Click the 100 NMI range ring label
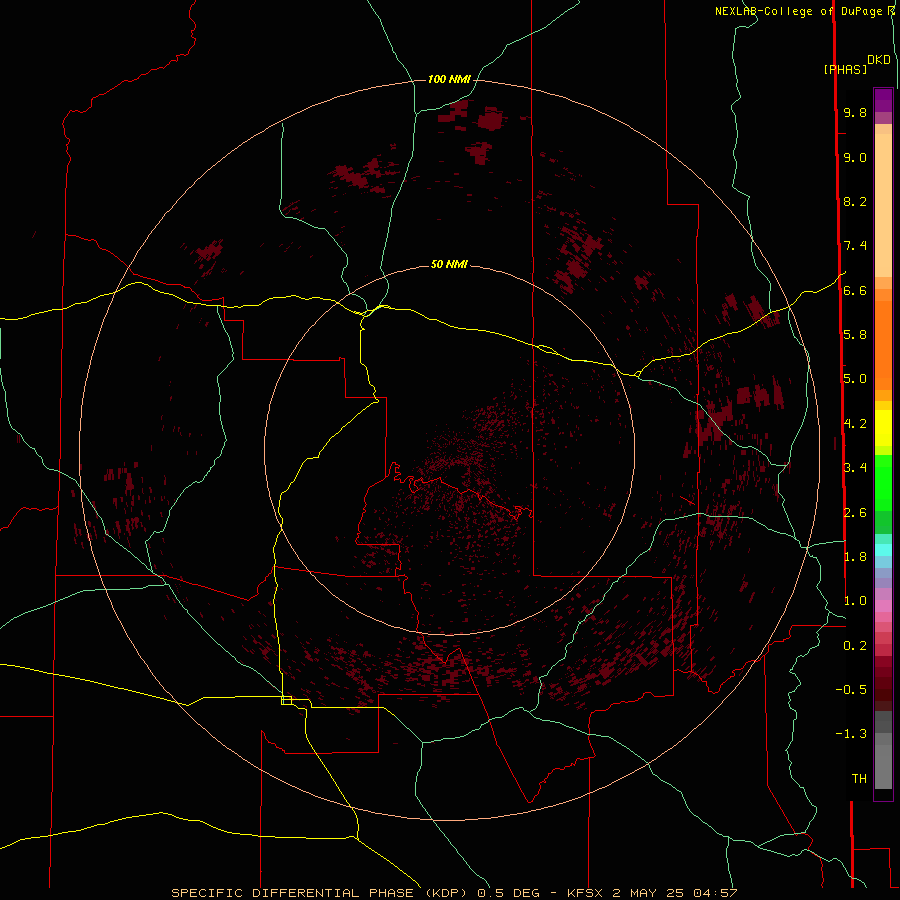Screen dimensions: 900x900 [449, 79]
